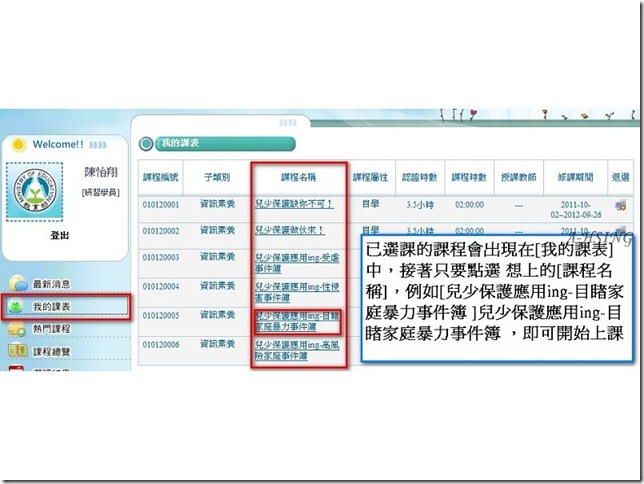
Task: Click 資訊素養 in row 010120001
Action: 217,204
